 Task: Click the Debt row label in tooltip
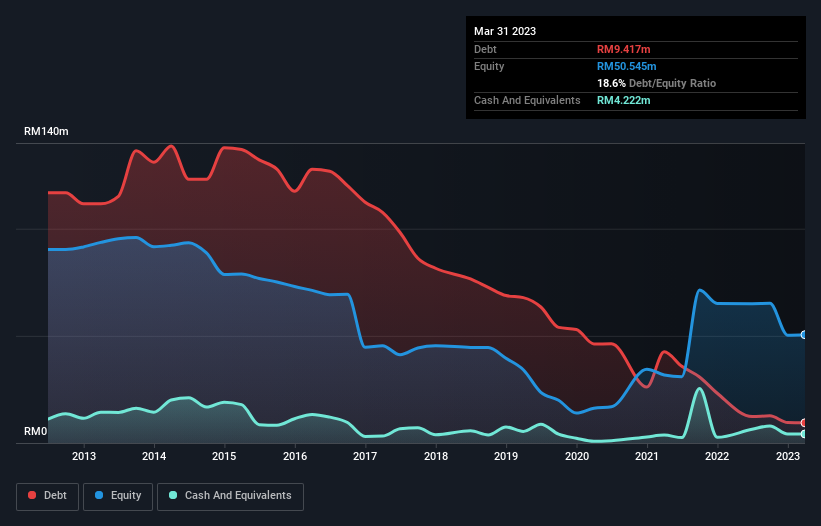485,49
